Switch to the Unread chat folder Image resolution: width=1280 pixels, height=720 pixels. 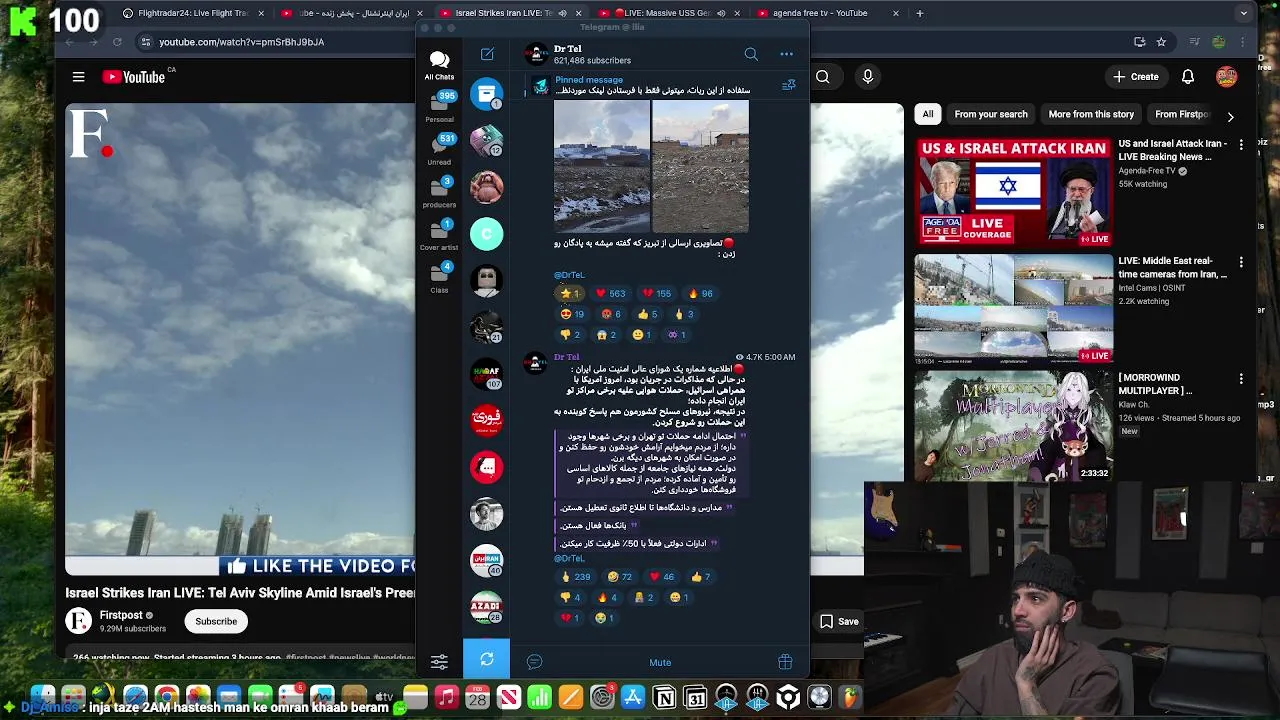click(x=439, y=150)
